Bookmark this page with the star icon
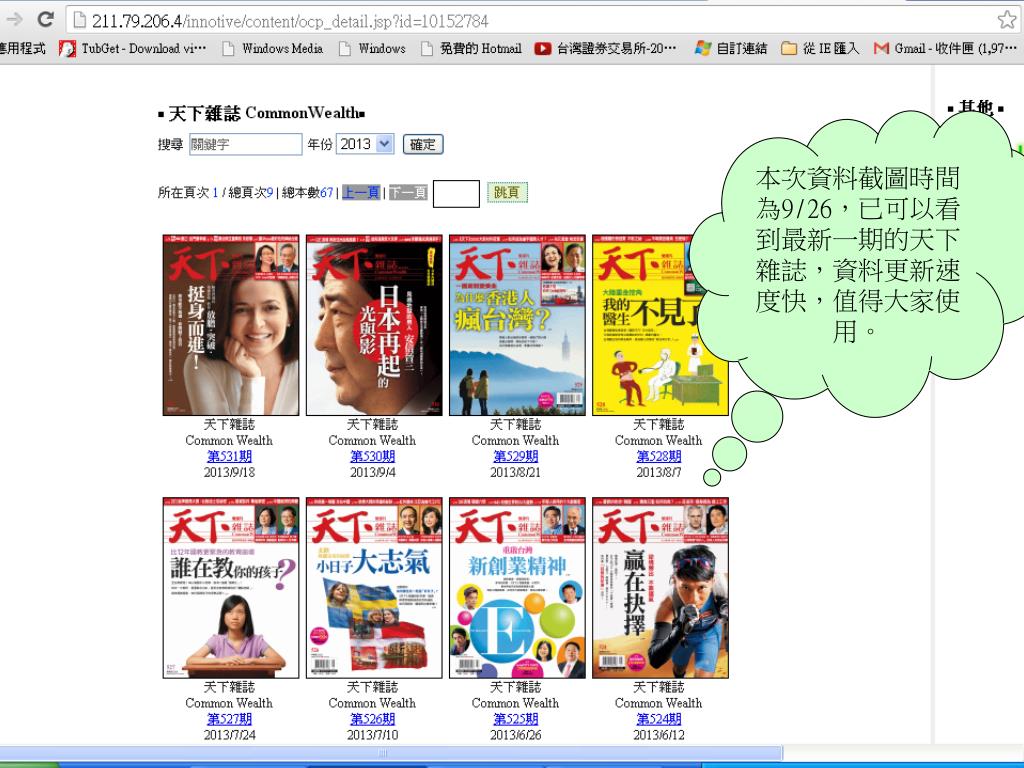Image resolution: width=1024 pixels, height=768 pixels. point(1008,20)
